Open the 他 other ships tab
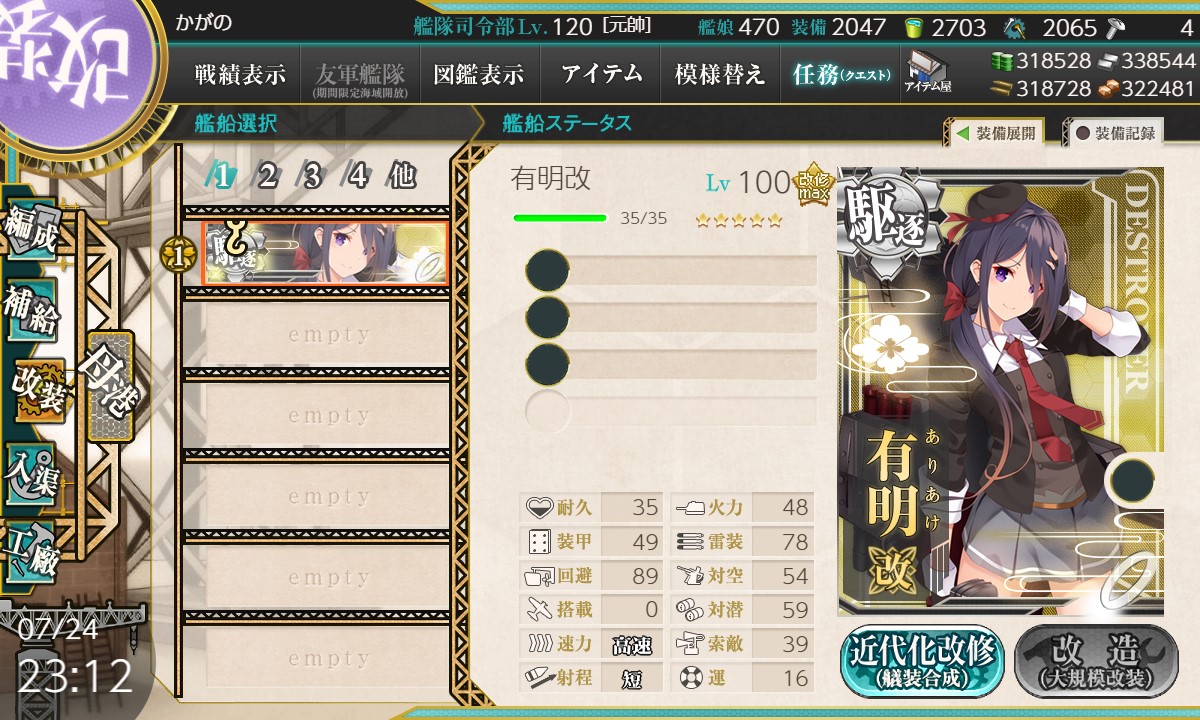 [x=402, y=176]
